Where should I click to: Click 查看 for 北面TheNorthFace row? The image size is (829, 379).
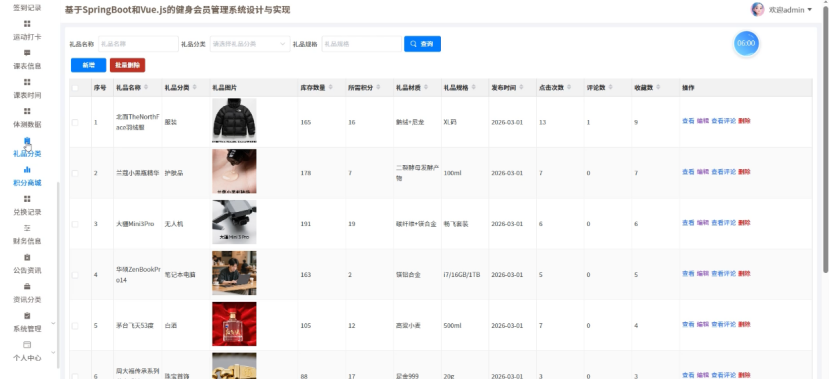point(688,121)
